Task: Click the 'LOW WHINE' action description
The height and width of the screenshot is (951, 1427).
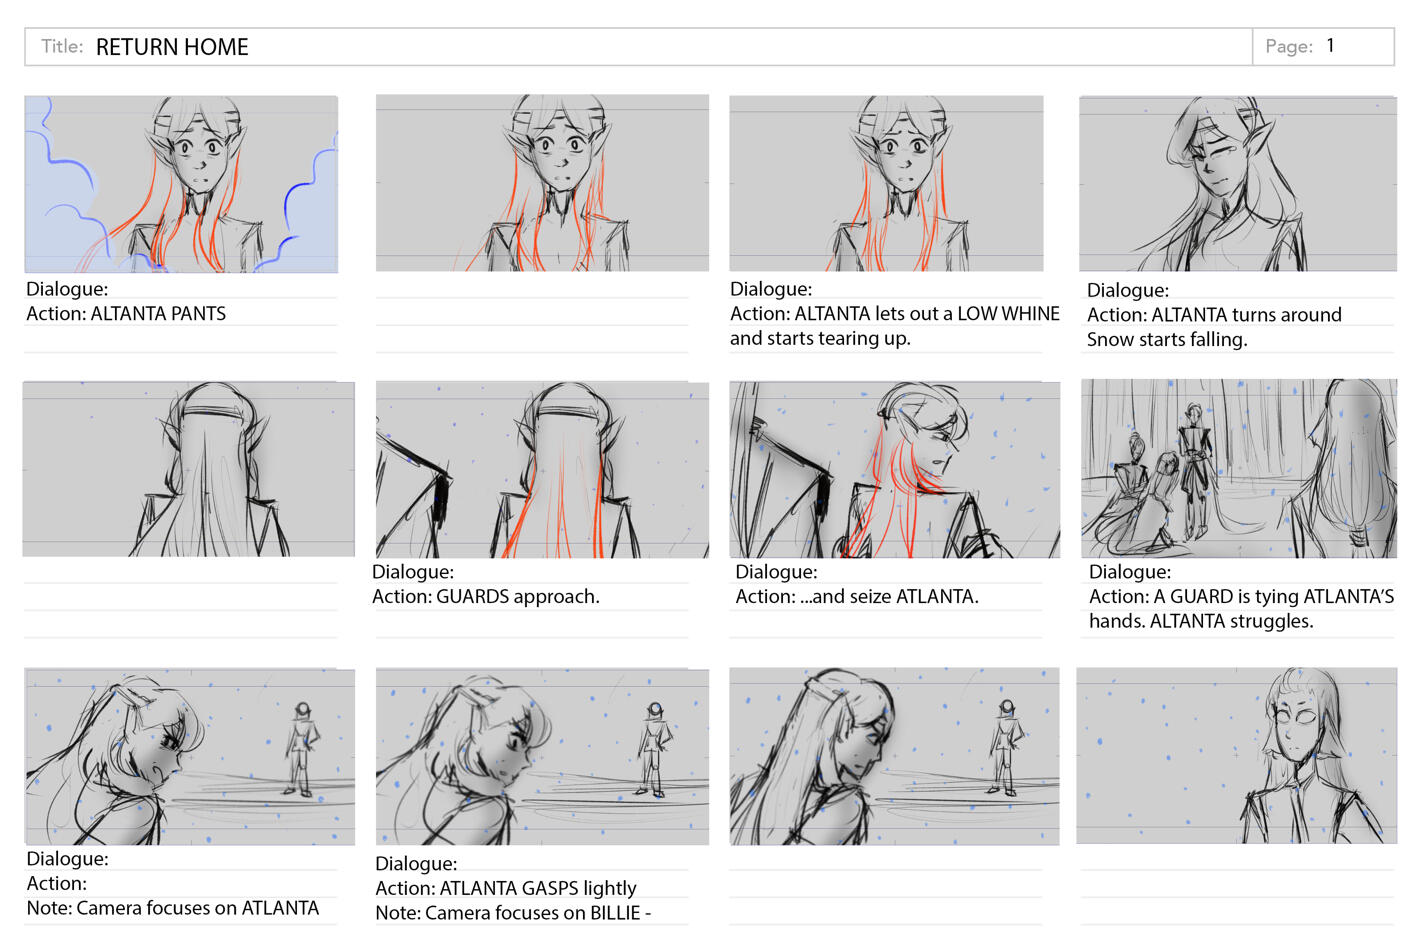Action: point(894,326)
